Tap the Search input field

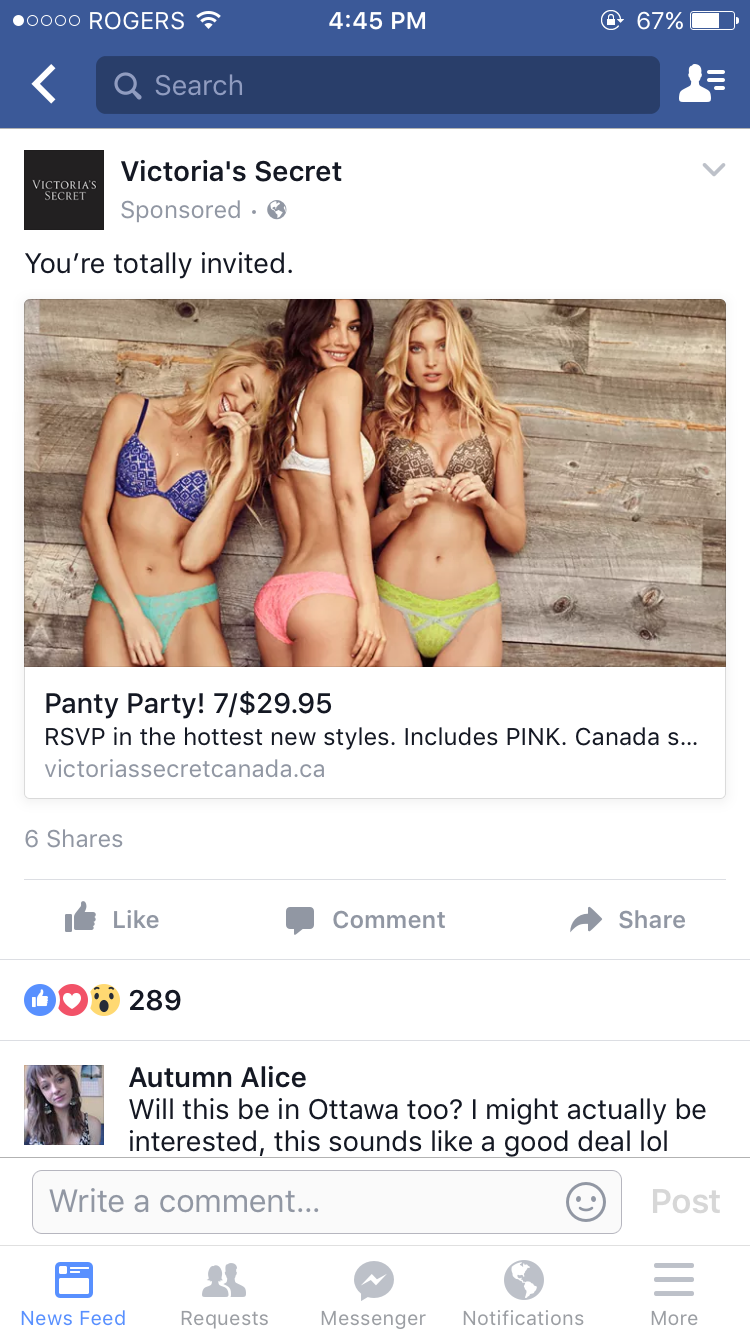378,85
